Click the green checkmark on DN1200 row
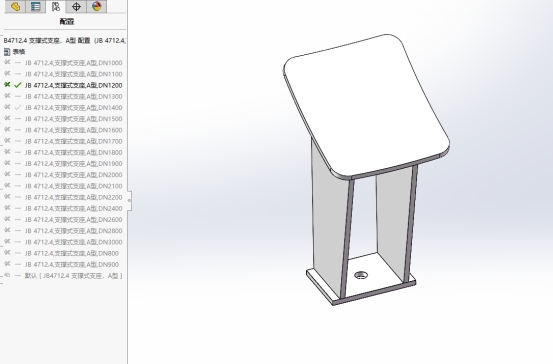 tap(18, 85)
